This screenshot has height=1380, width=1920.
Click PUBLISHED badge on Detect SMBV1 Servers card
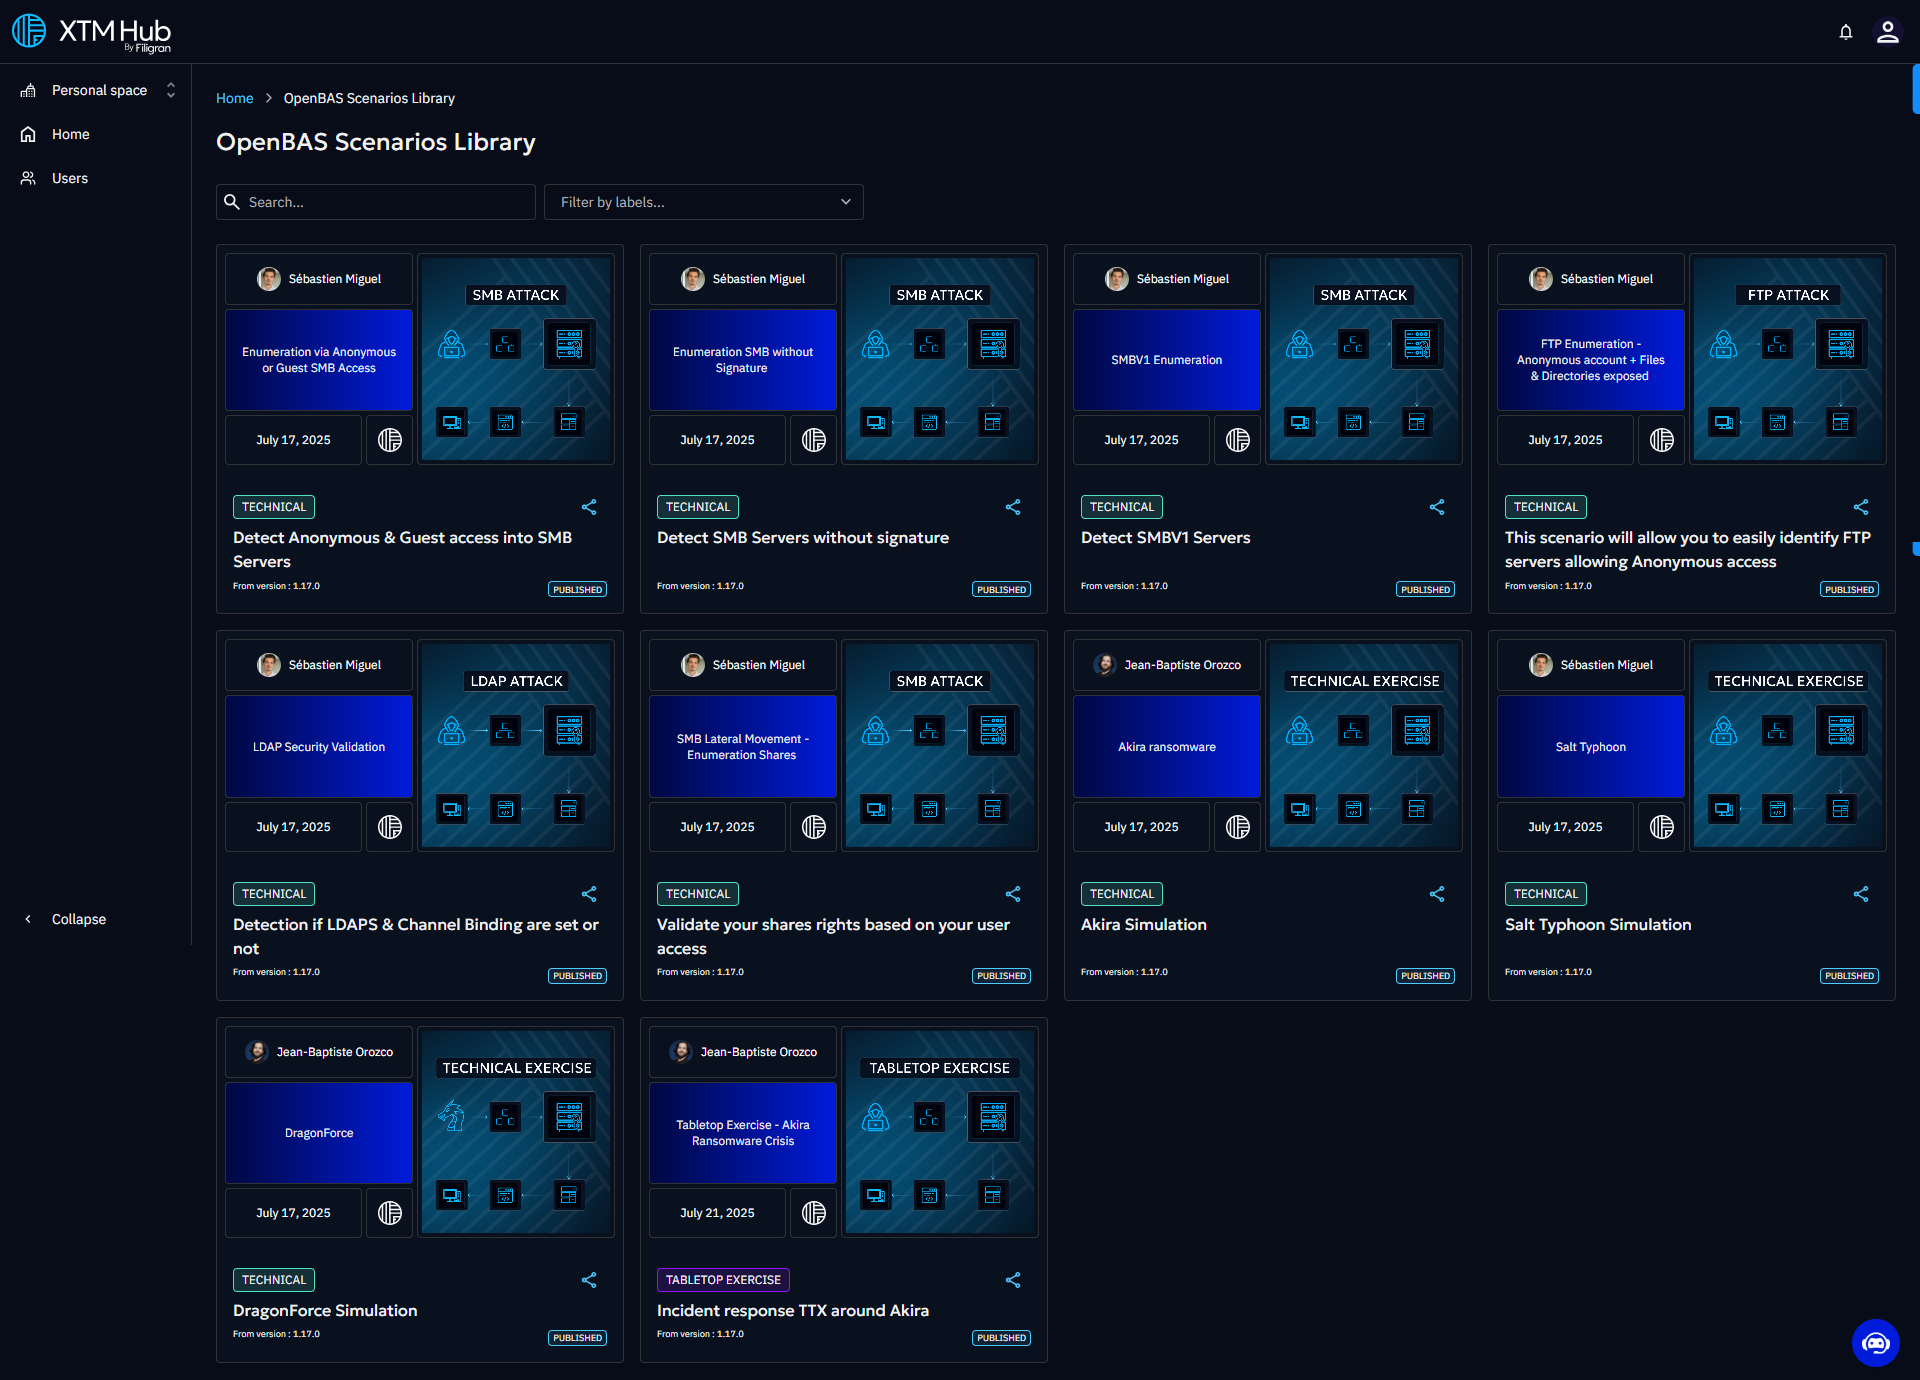(1425, 590)
